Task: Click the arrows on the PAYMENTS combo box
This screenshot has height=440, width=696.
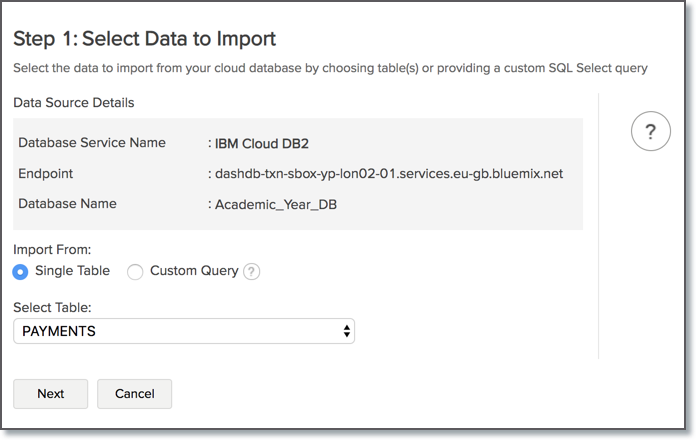Action: click(x=346, y=331)
